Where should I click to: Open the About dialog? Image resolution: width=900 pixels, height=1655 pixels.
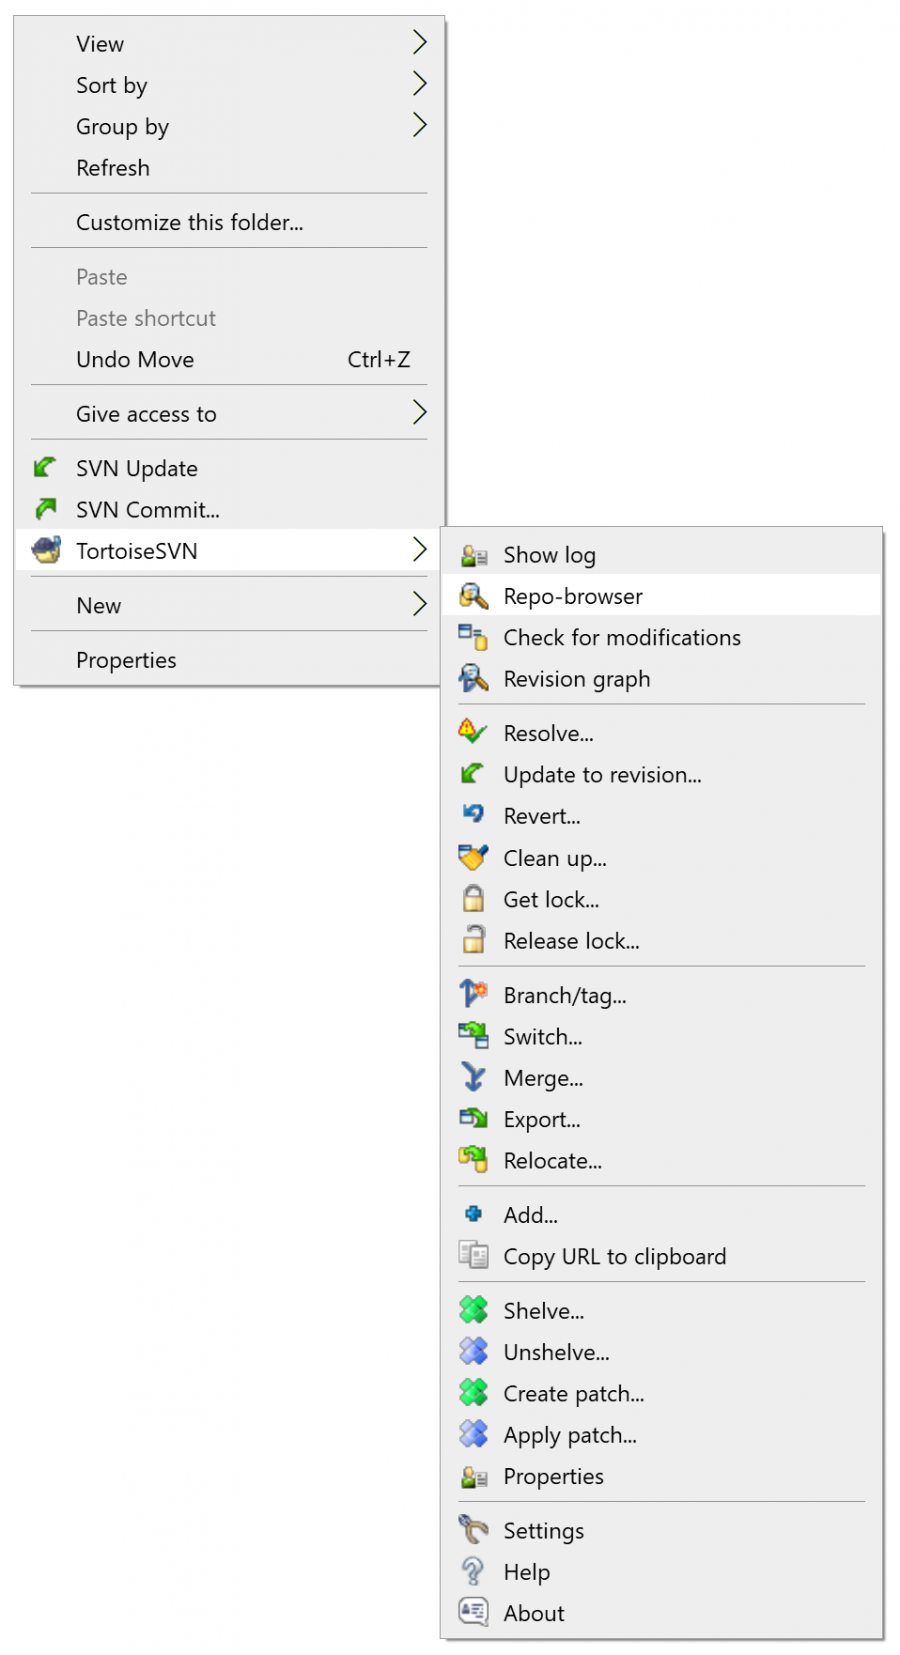[x=533, y=1612]
